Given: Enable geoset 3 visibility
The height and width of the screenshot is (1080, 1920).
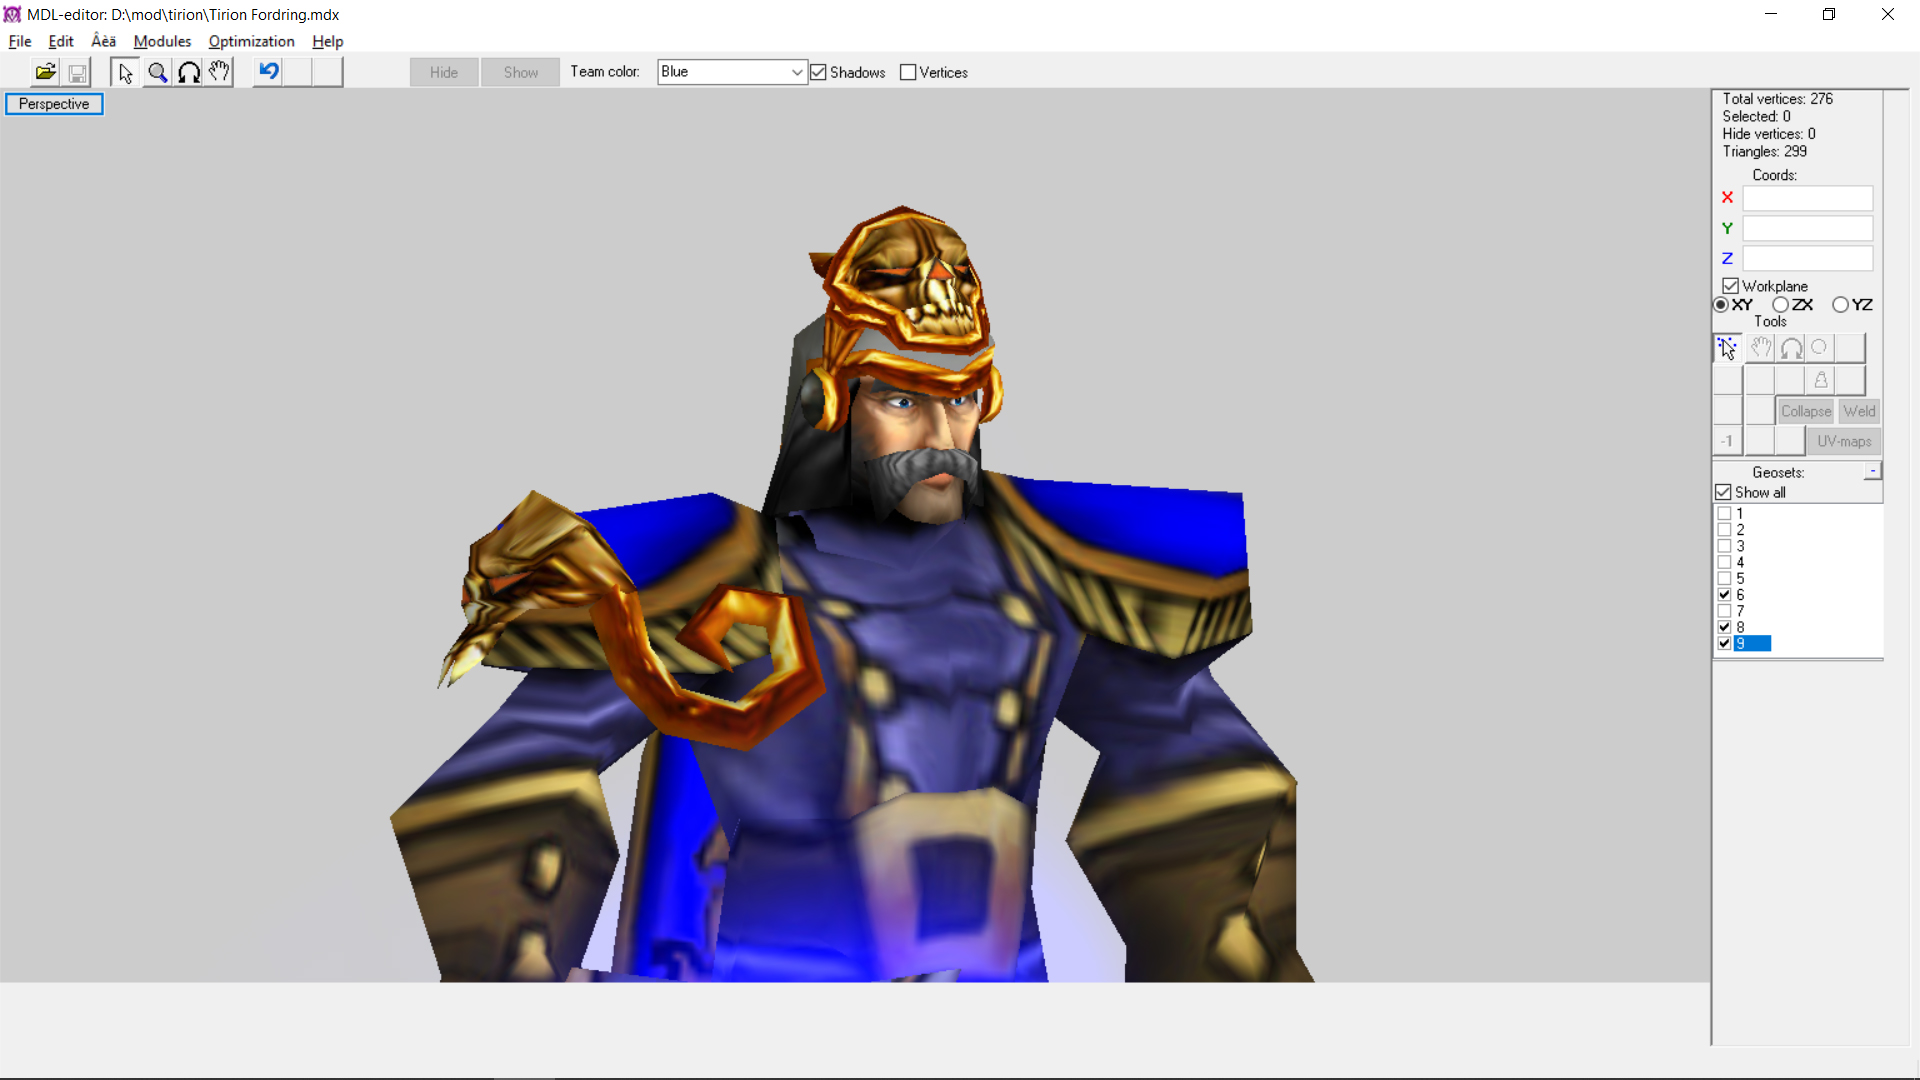Looking at the screenshot, I should coord(1724,546).
